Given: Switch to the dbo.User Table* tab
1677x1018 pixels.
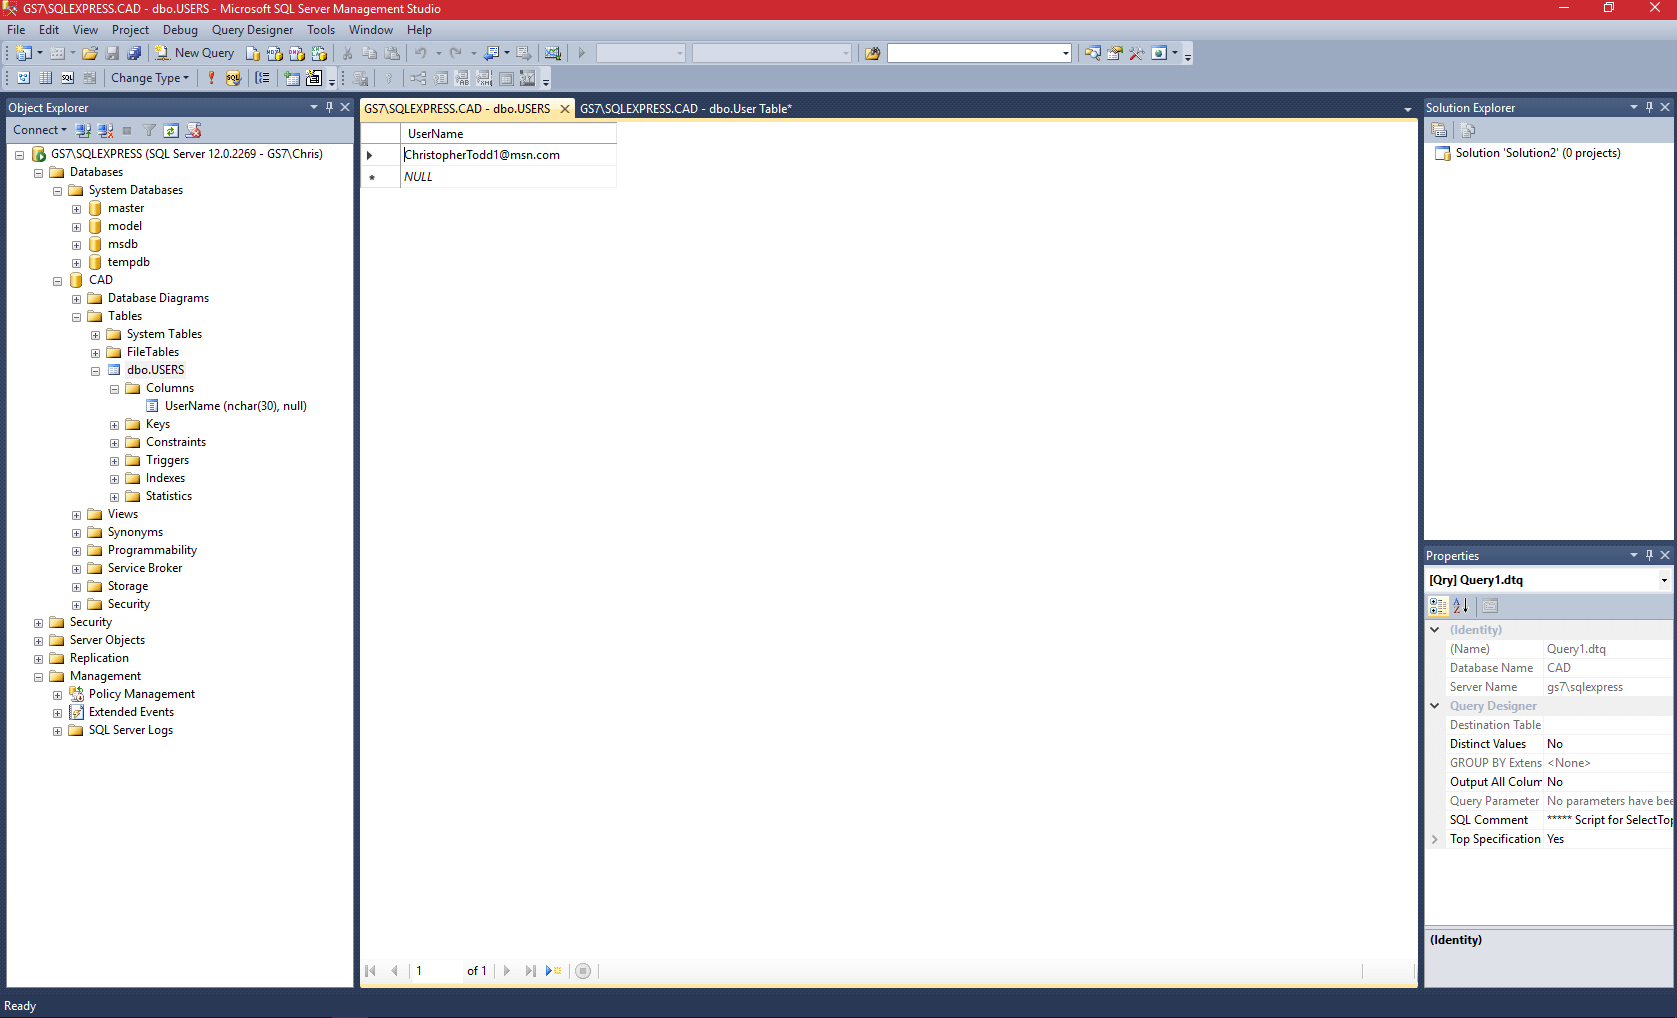Looking at the screenshot, I should (x=685, y=109).
